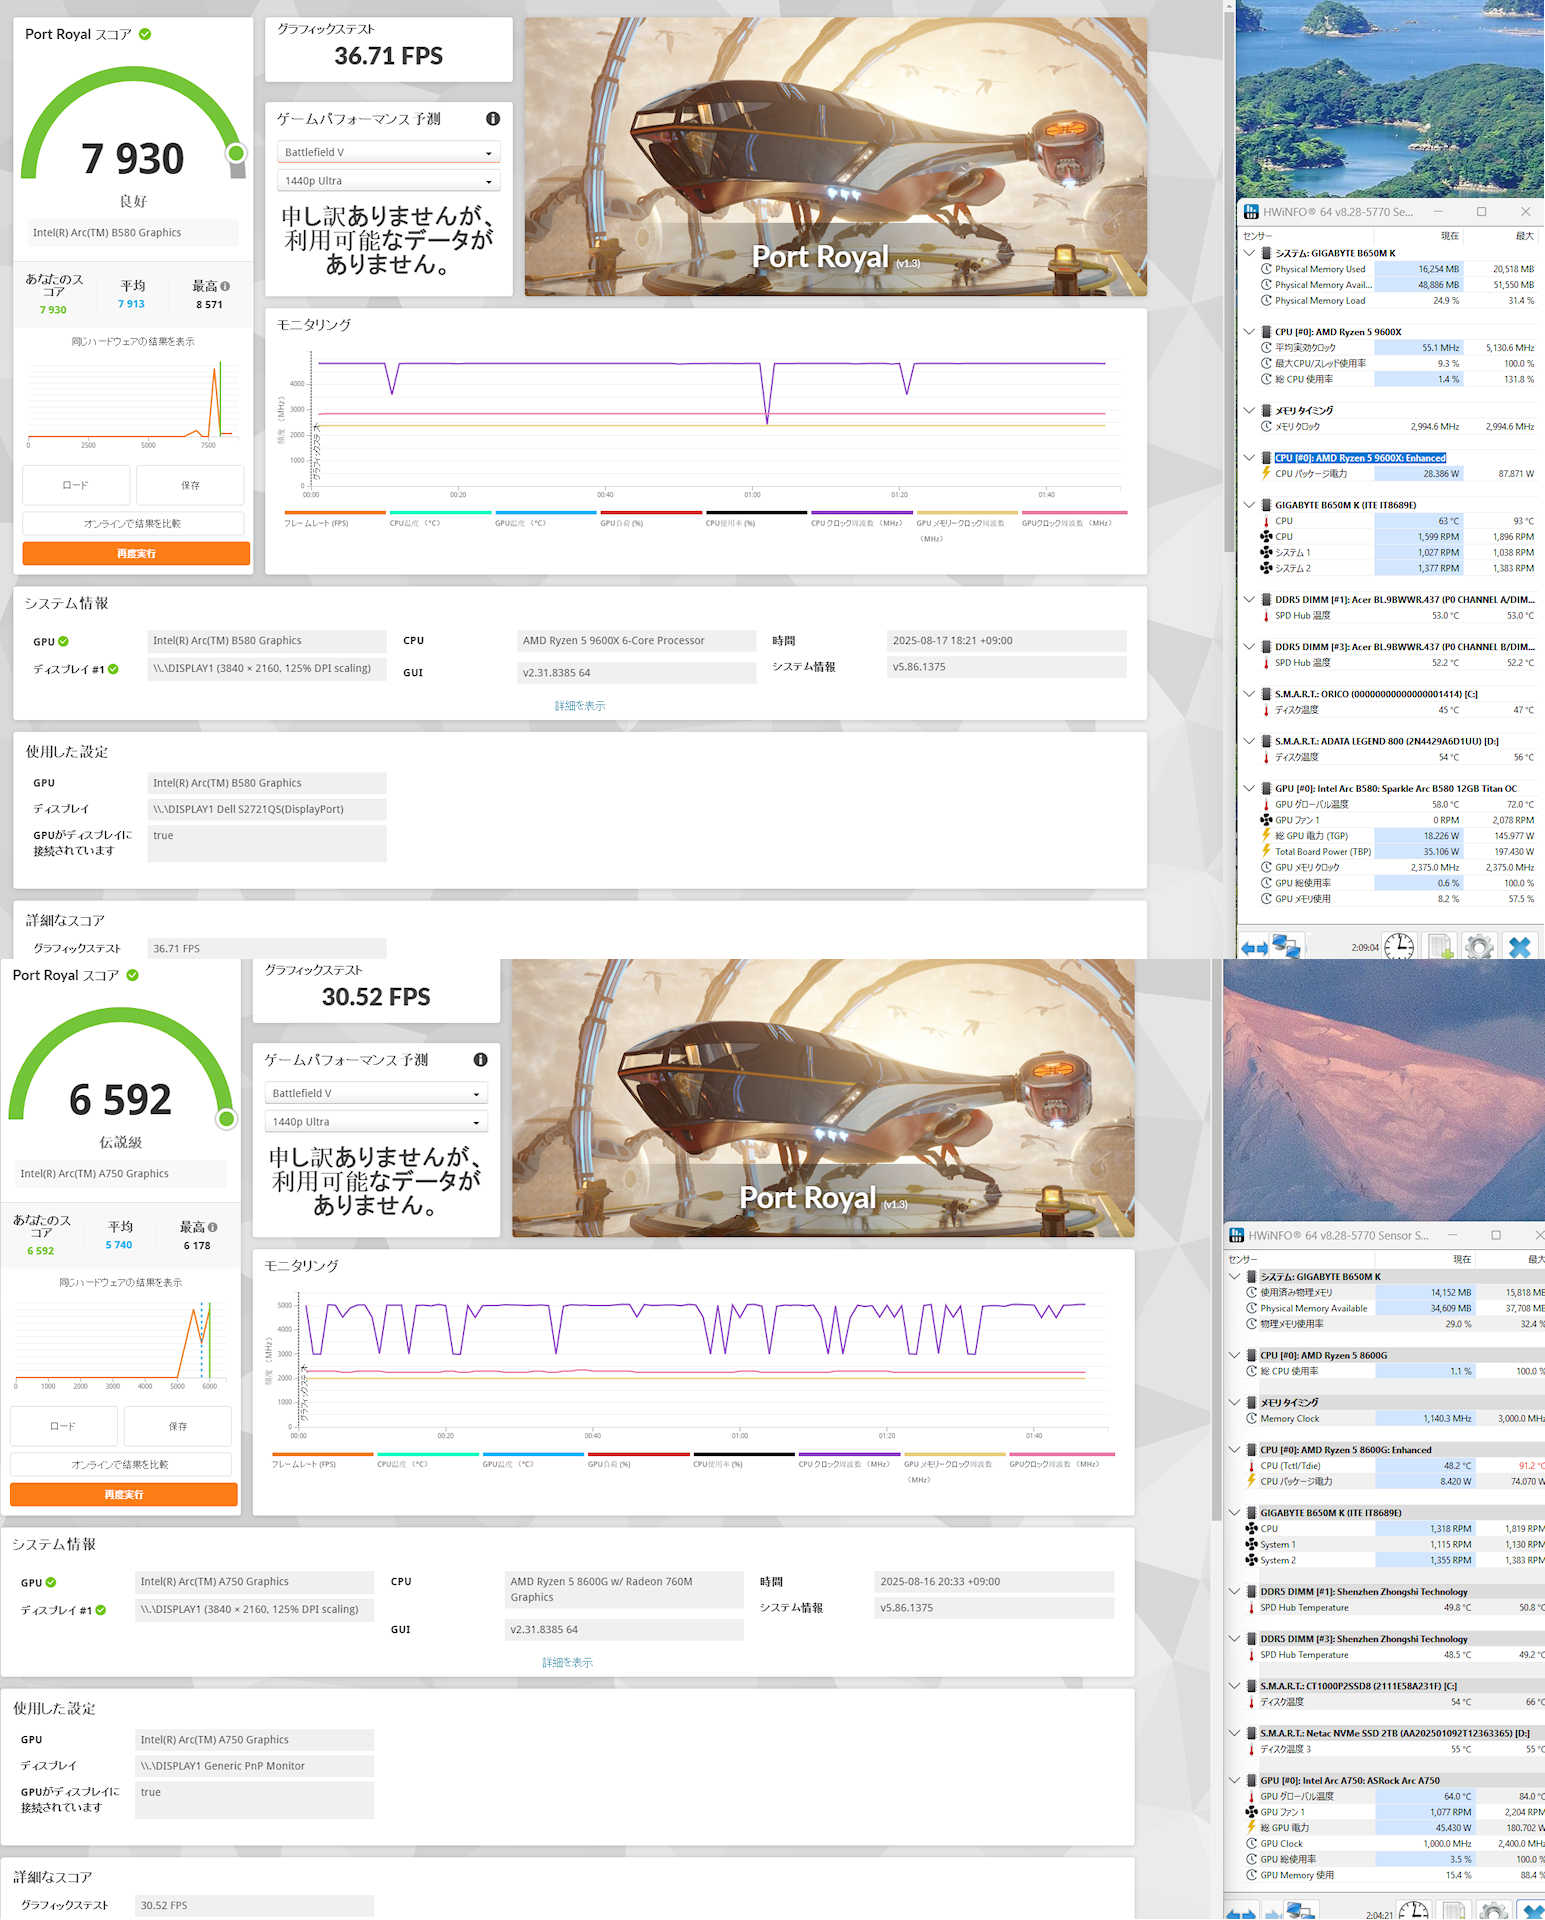
Task: Click the HWiNFO v8.28-5770 Sensor S... title icon
Action: point(1236,1235)
